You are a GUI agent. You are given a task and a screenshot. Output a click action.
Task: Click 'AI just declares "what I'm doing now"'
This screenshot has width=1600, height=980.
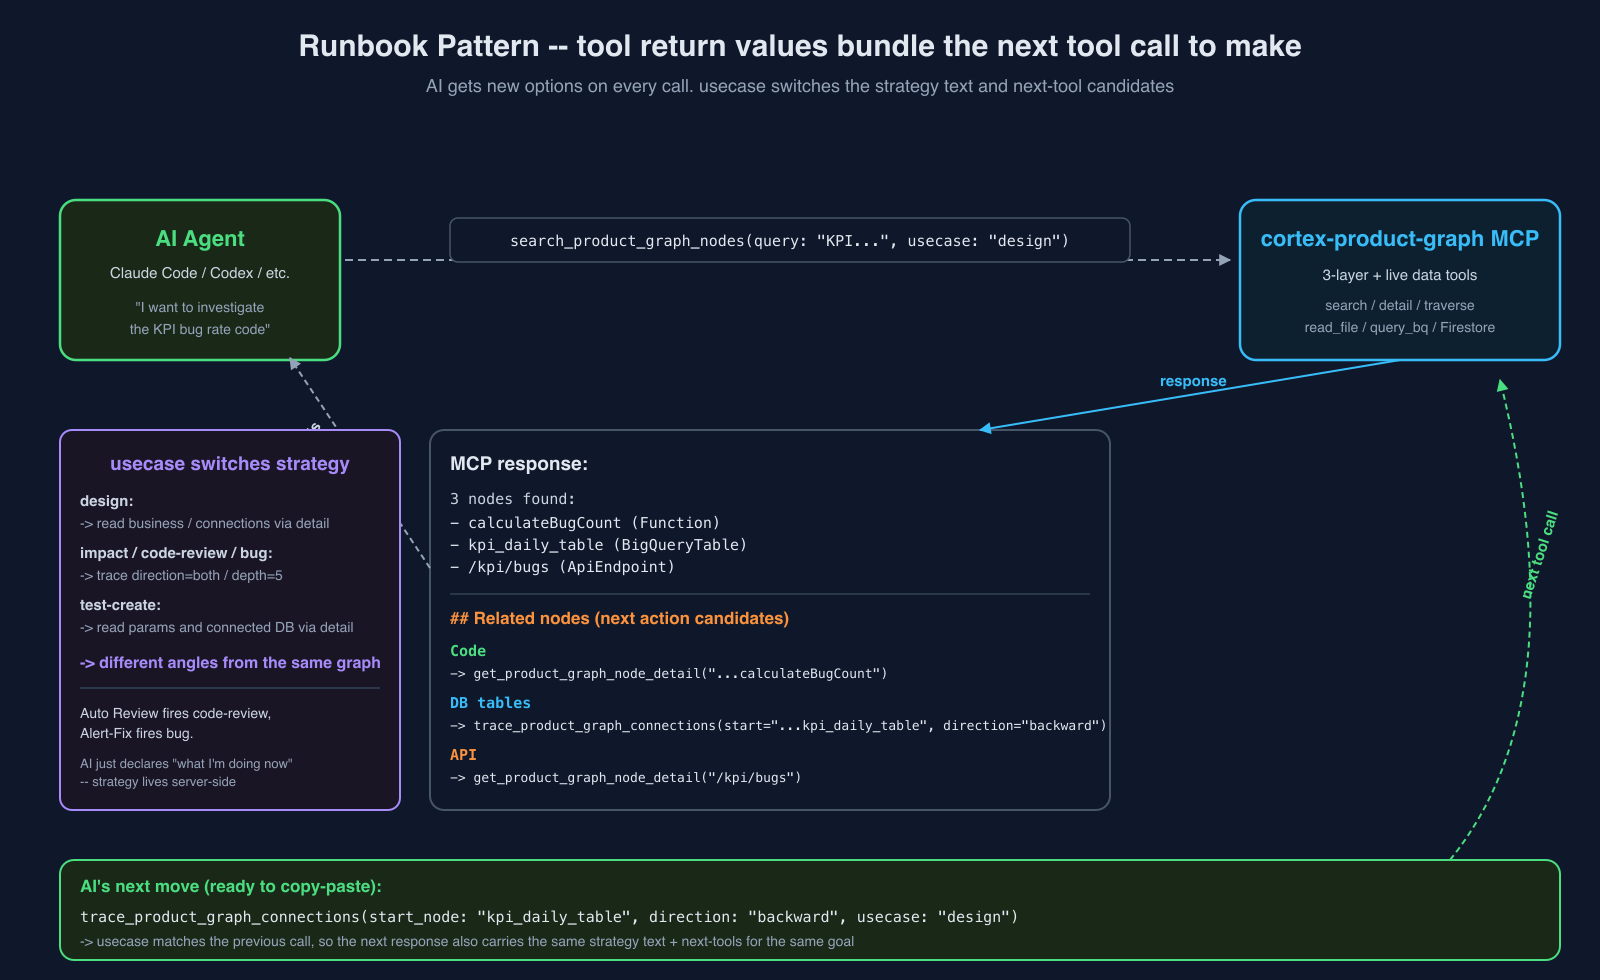tap(186, 763)
